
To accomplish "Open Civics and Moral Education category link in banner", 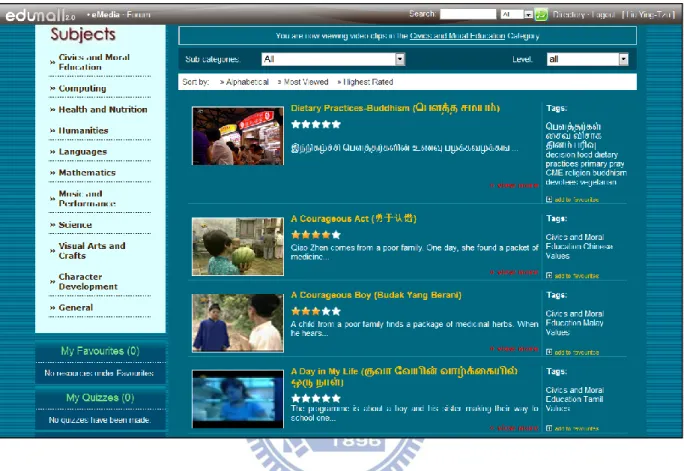I will click(457, 36).
